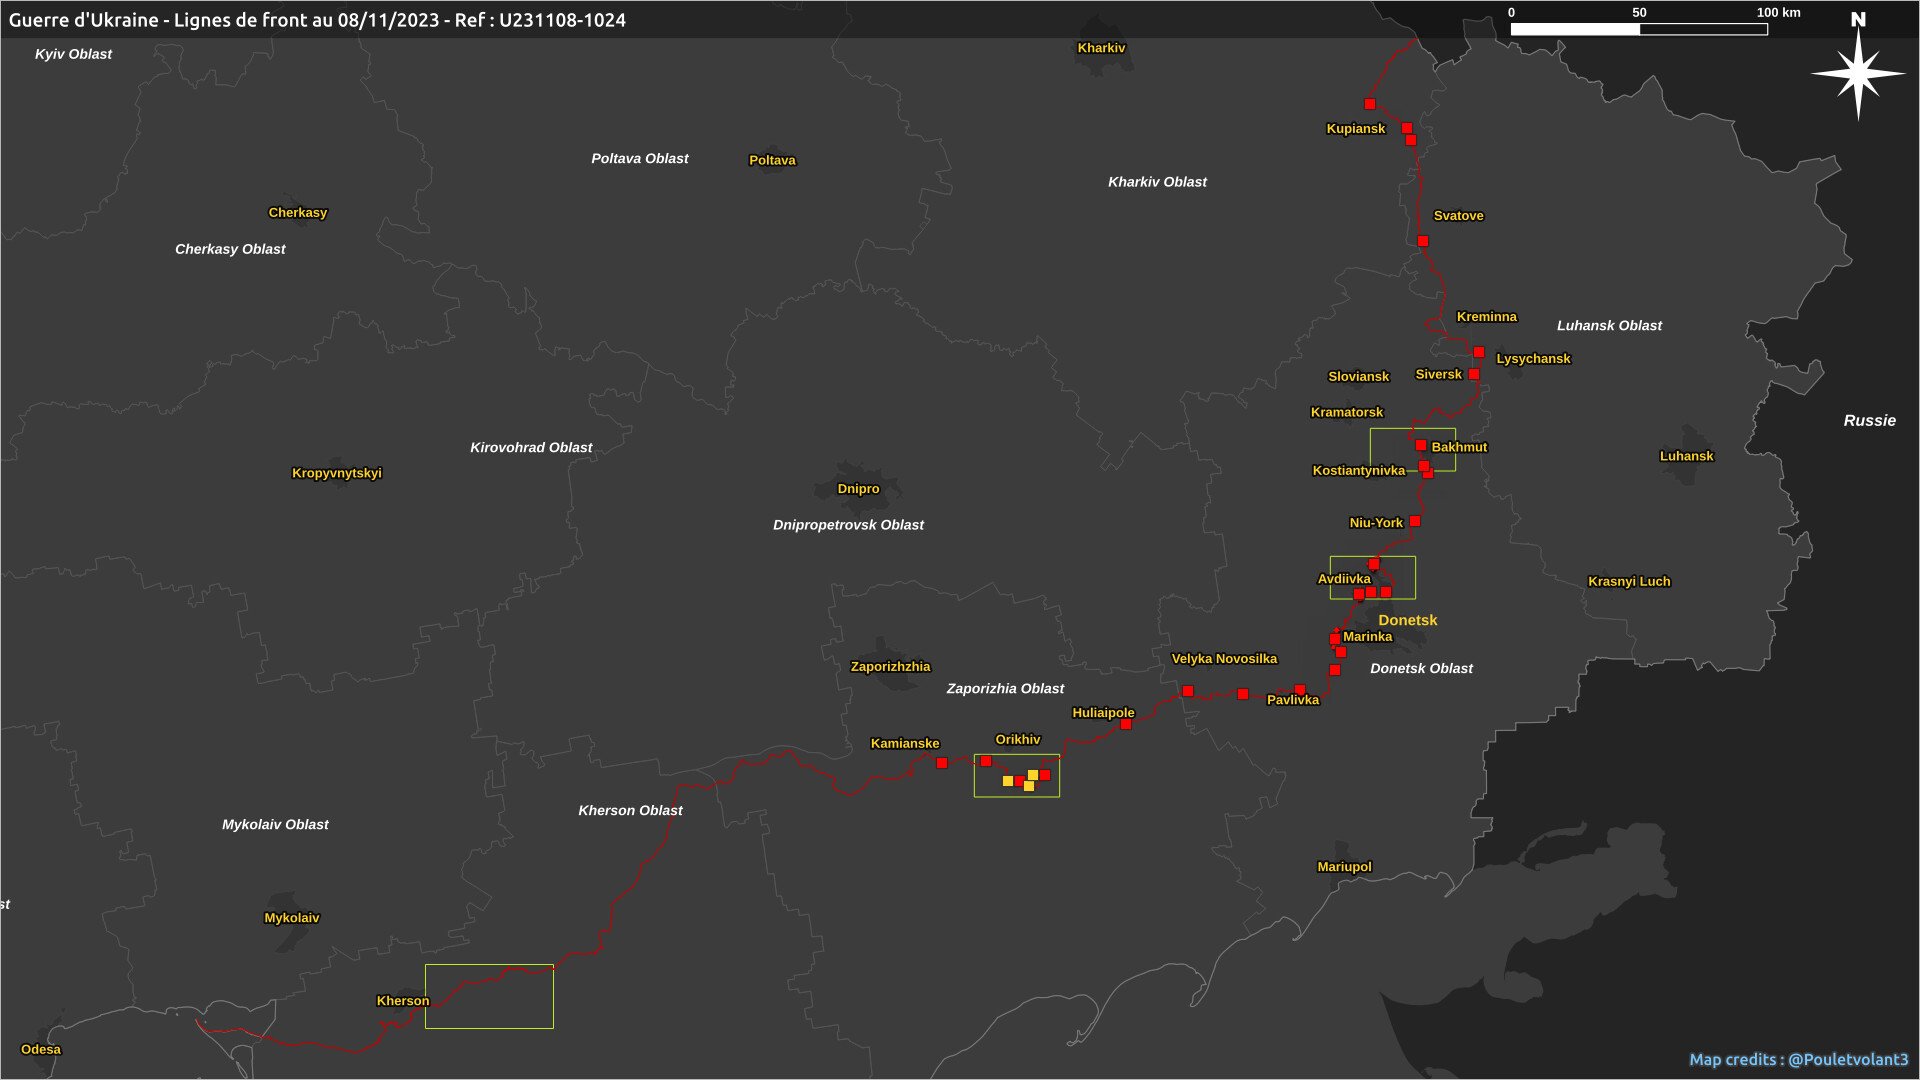Click the Svatove city label
Image resolution: width=1920 pixels, height=1080 pixels.
(x=1459, y=215)
